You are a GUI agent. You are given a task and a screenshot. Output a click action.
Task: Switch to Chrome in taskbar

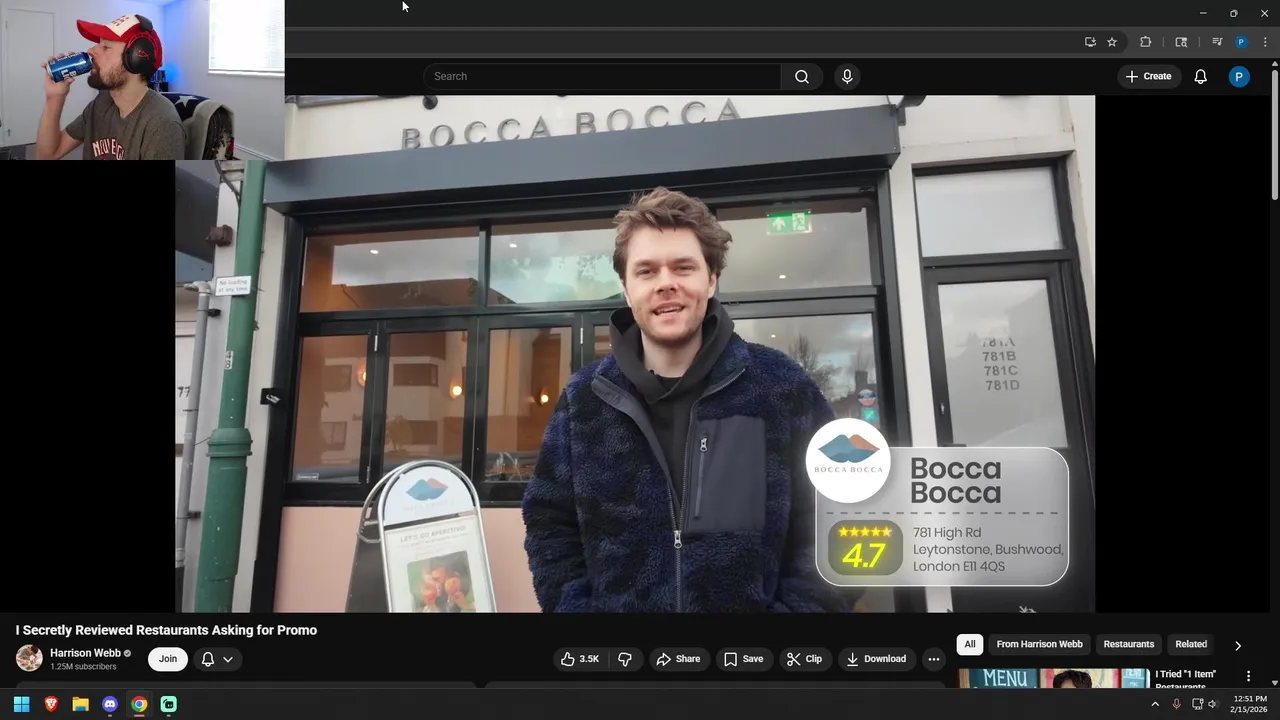pyautogui.click(x=139, y=704)
